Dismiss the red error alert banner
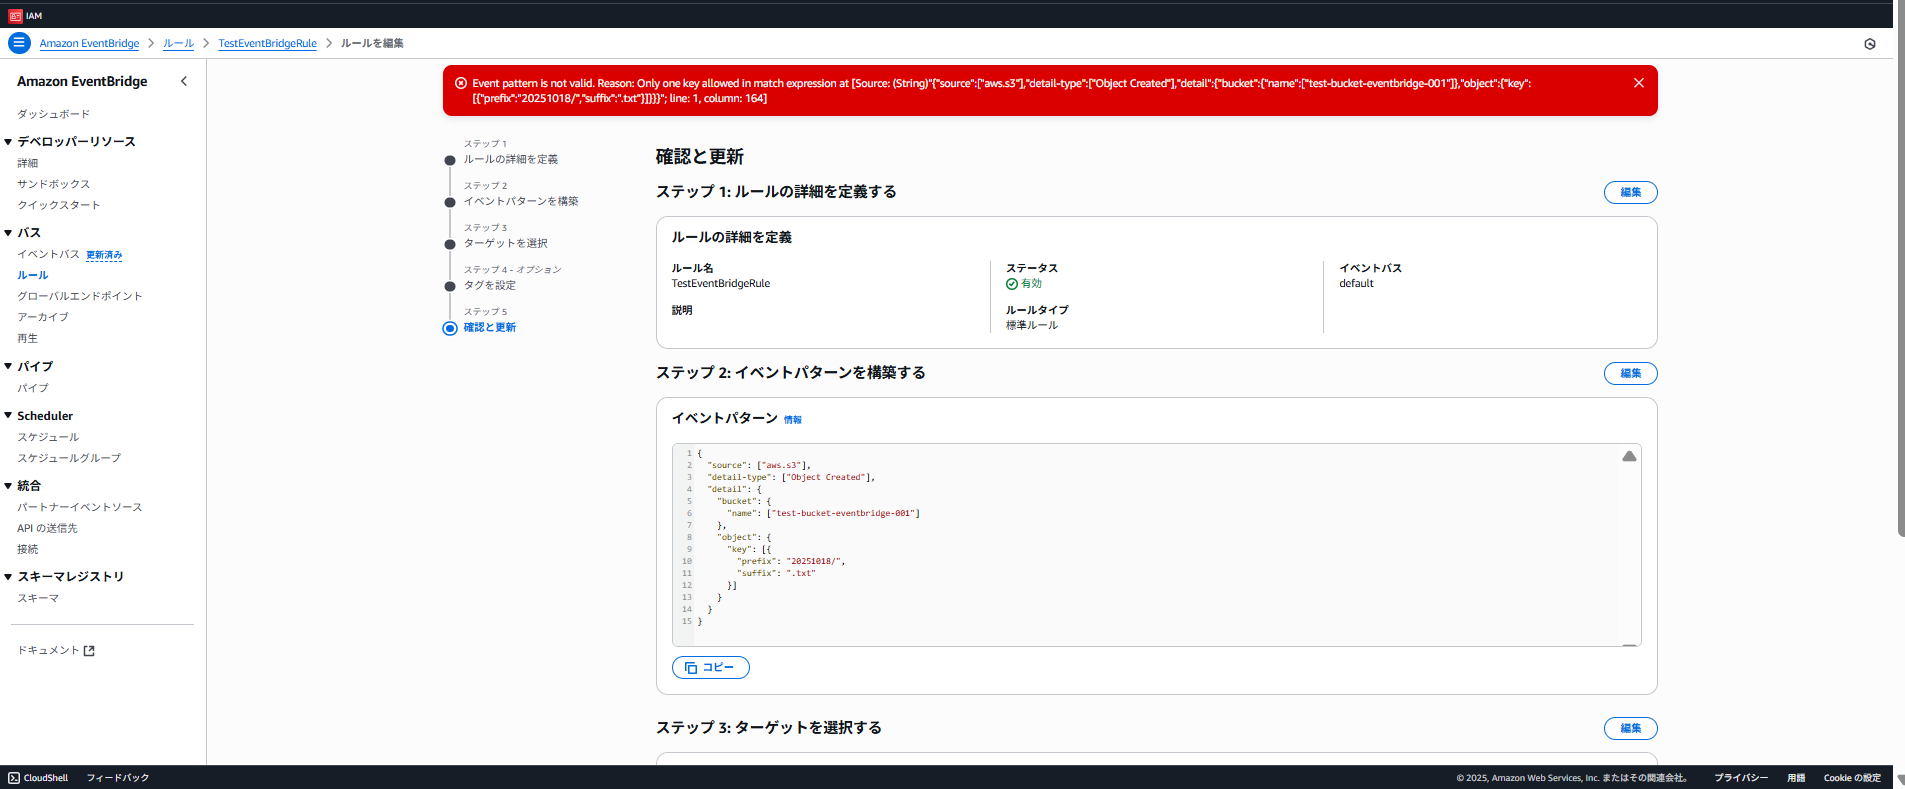This screenshot has height=789, width=1905. pyautogui.click(x=1638, y=83)
